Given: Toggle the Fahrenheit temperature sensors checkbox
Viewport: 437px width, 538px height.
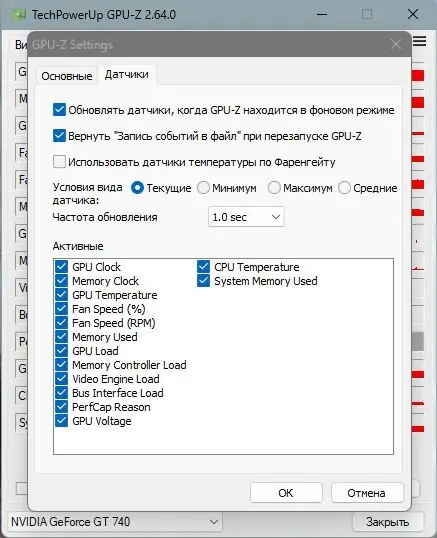Looking at the screenshot, I should coord(59,162).
